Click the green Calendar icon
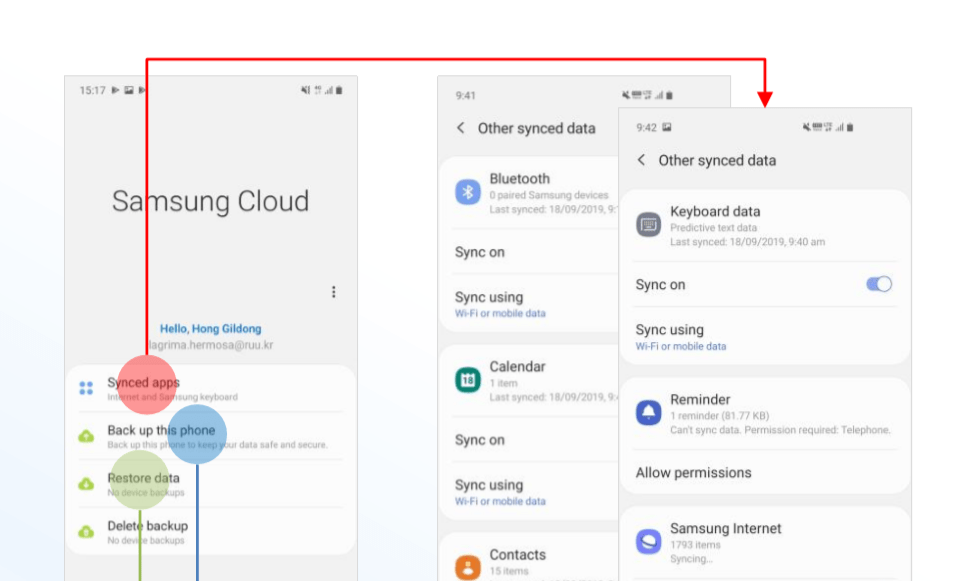Screen dimensions: 958x581 468,380
